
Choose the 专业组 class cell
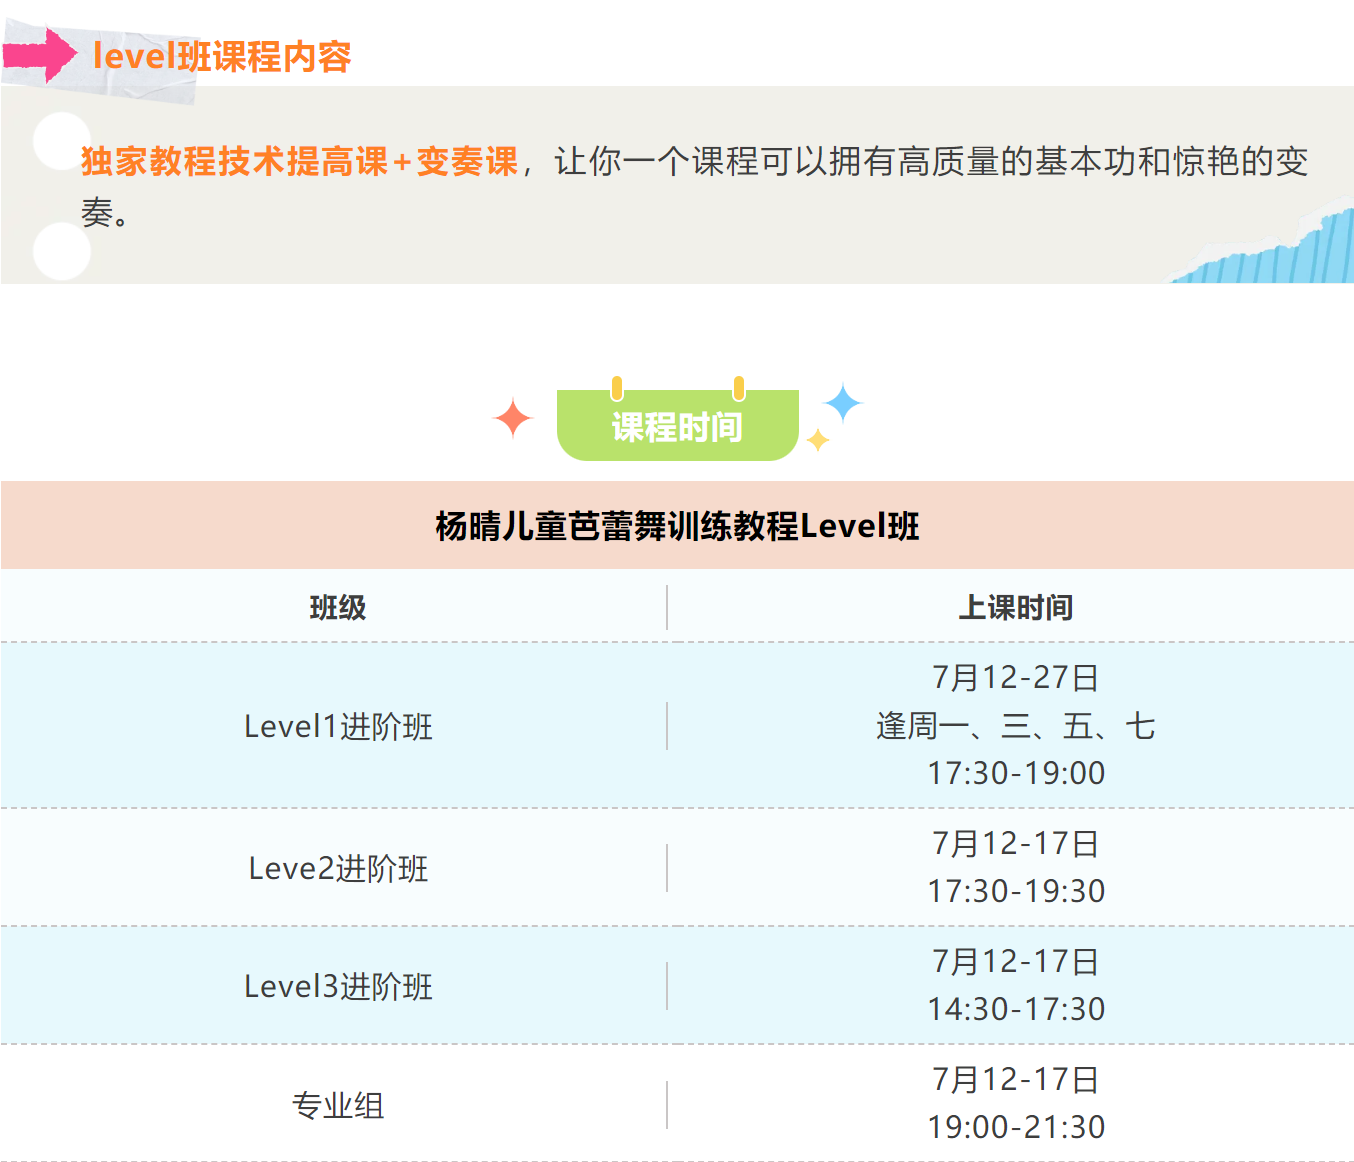pos(338,1105)
